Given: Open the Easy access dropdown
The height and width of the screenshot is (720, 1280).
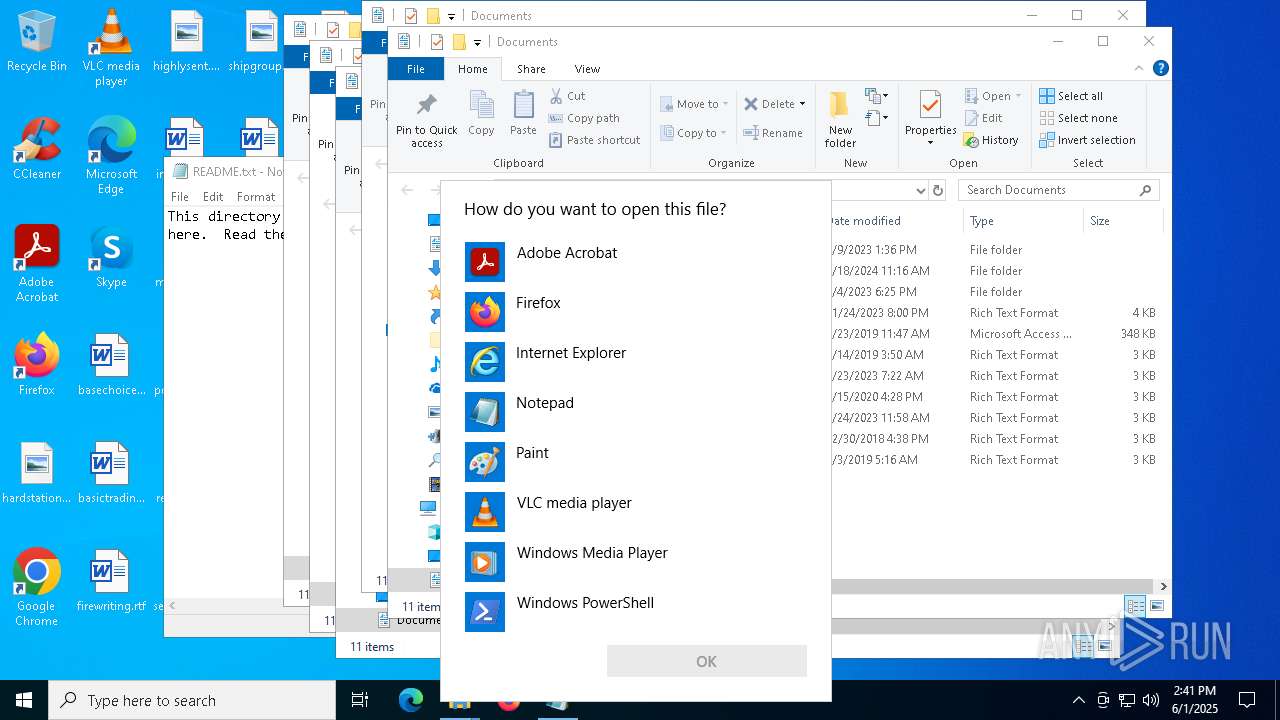Looking at the screenshot, I should click(x=877, y=118).
